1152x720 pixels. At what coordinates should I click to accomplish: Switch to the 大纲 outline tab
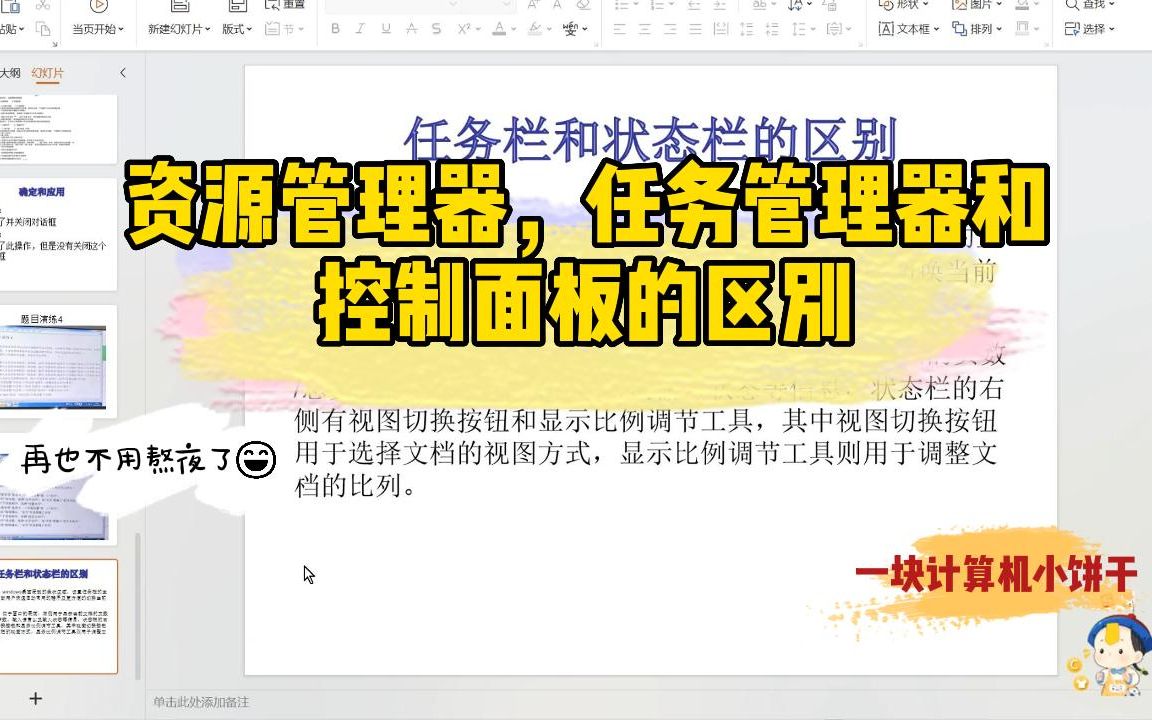click(x=10, y=73)
